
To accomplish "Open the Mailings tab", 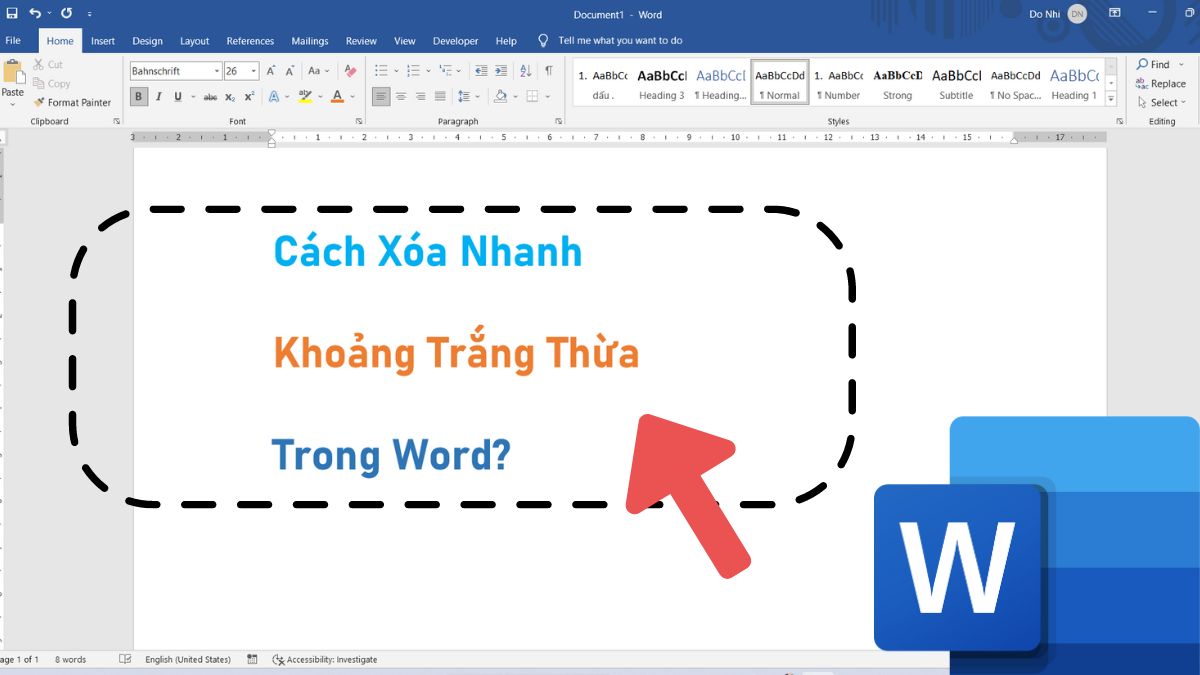I will (x=309, y=41).
